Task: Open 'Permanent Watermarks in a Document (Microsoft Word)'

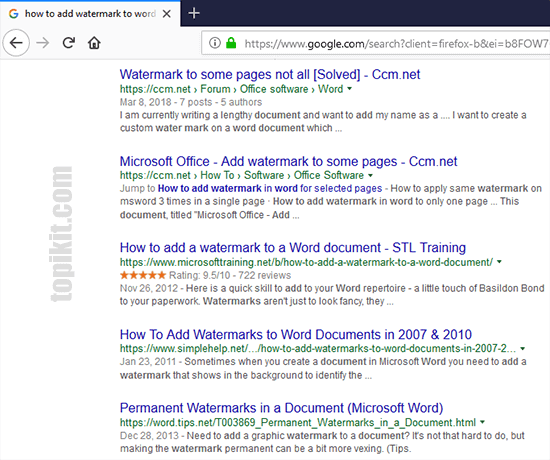Action: 281,408
